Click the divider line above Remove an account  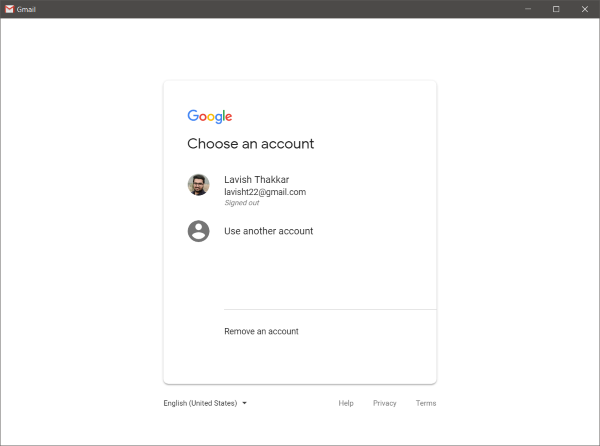[330, 310]
